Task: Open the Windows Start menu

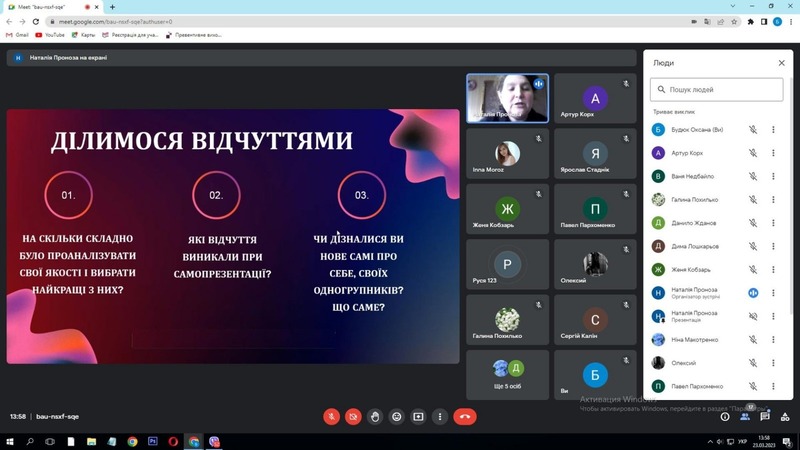Action: coord(9,440)
